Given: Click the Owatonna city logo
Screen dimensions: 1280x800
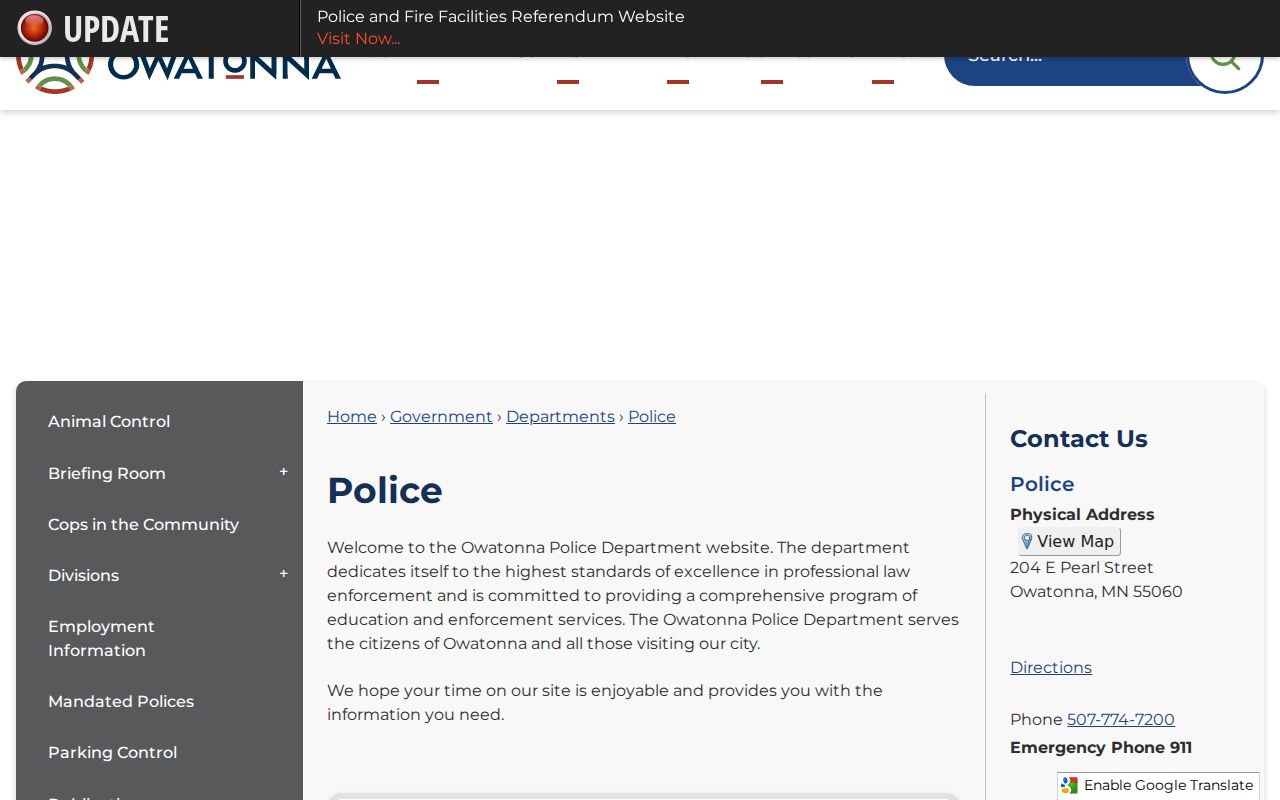Looking at the screenshot, I should (178, 75).
